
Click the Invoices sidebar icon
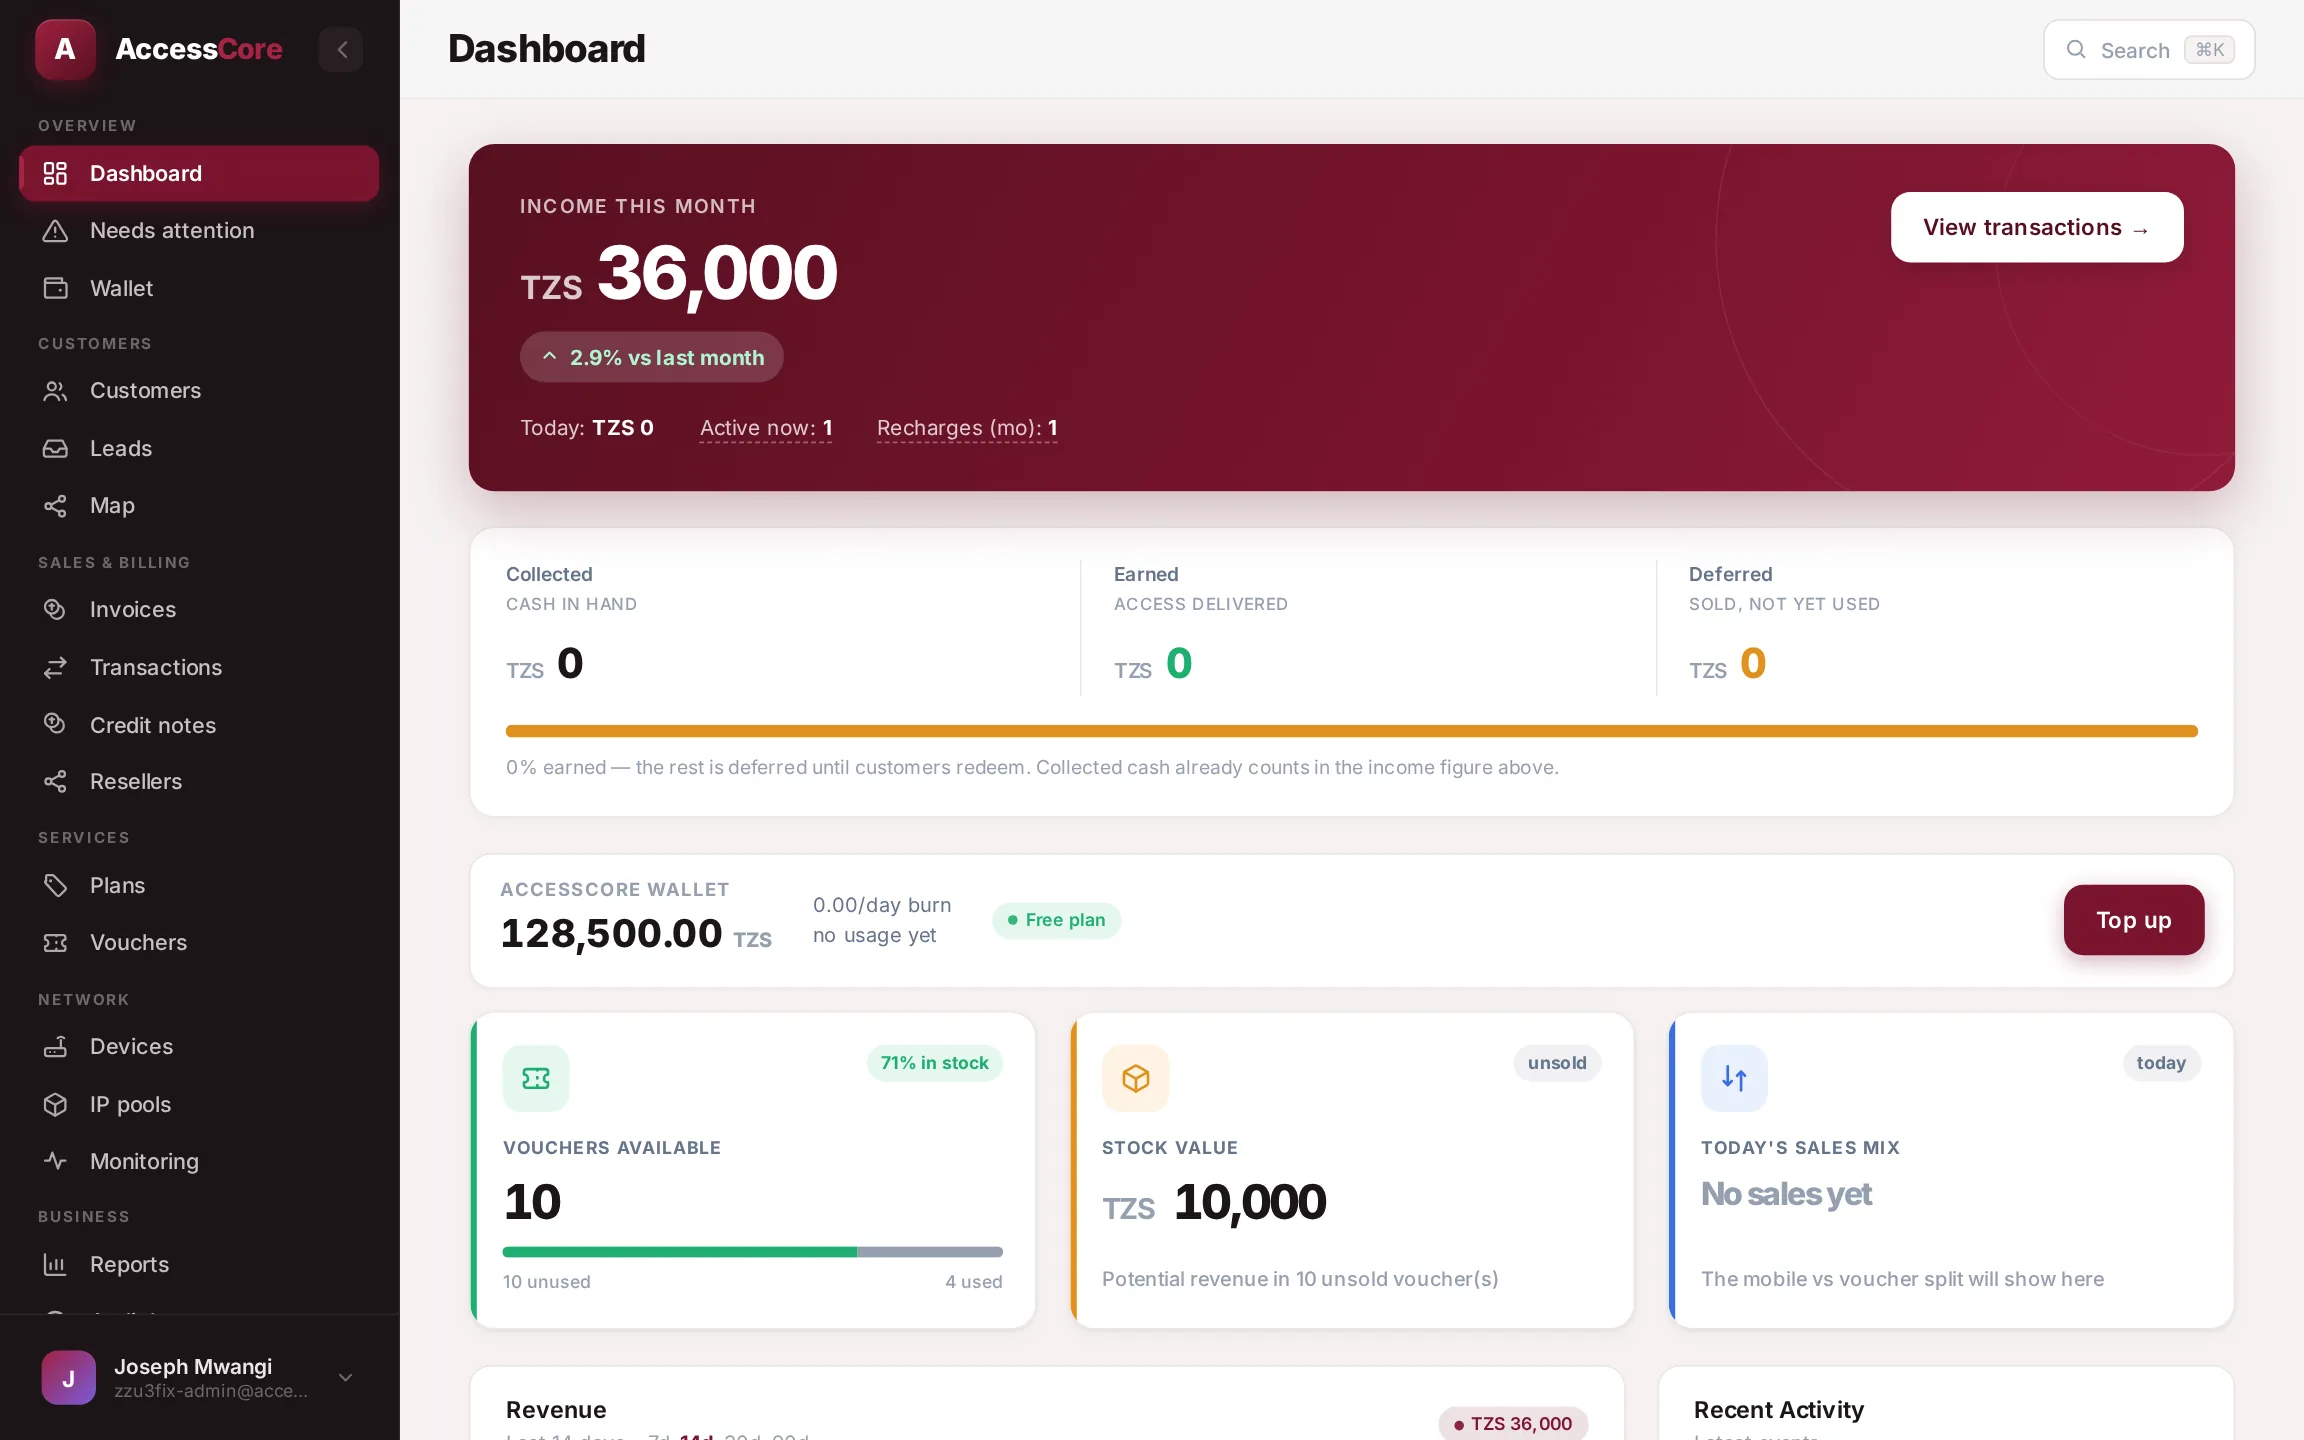pos(55,609)
